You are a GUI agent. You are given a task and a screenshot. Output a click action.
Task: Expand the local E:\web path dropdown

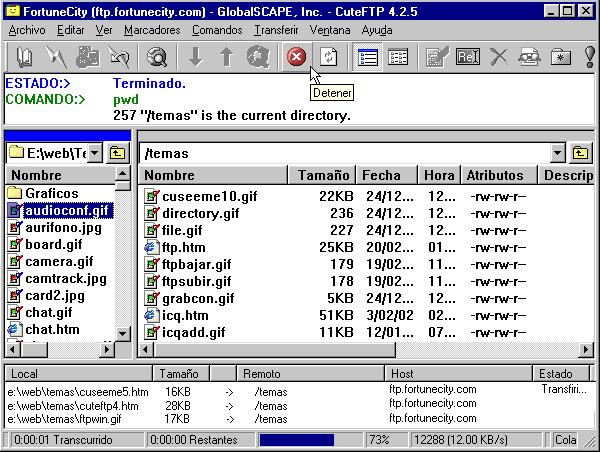[x=95, y=153]
